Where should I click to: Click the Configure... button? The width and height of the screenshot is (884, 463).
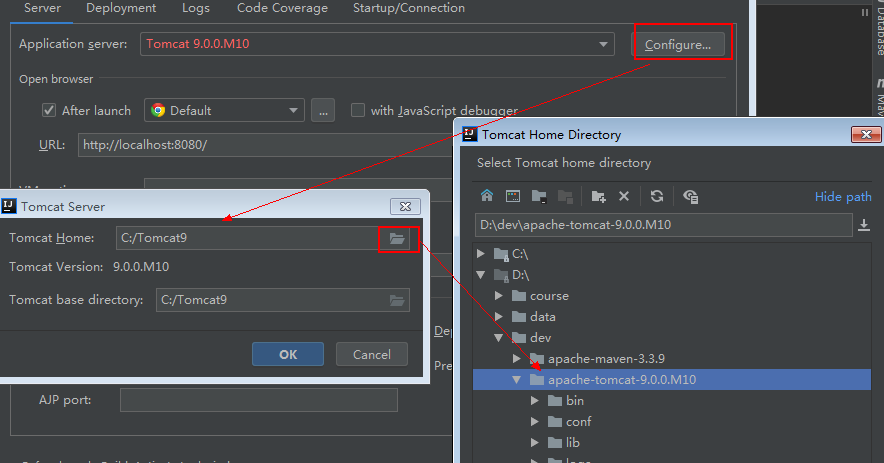pos(678,45)
